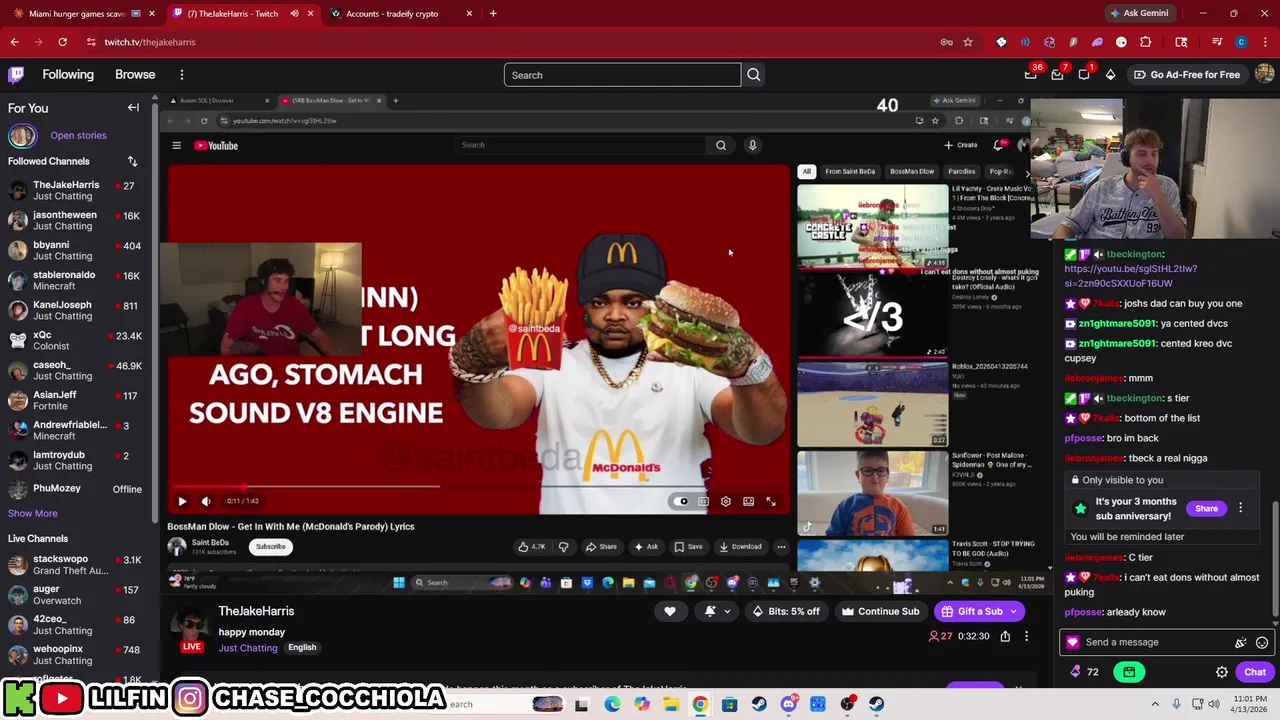
Task: Like the YouTube video (4.7K)
Action: (531, 547)
